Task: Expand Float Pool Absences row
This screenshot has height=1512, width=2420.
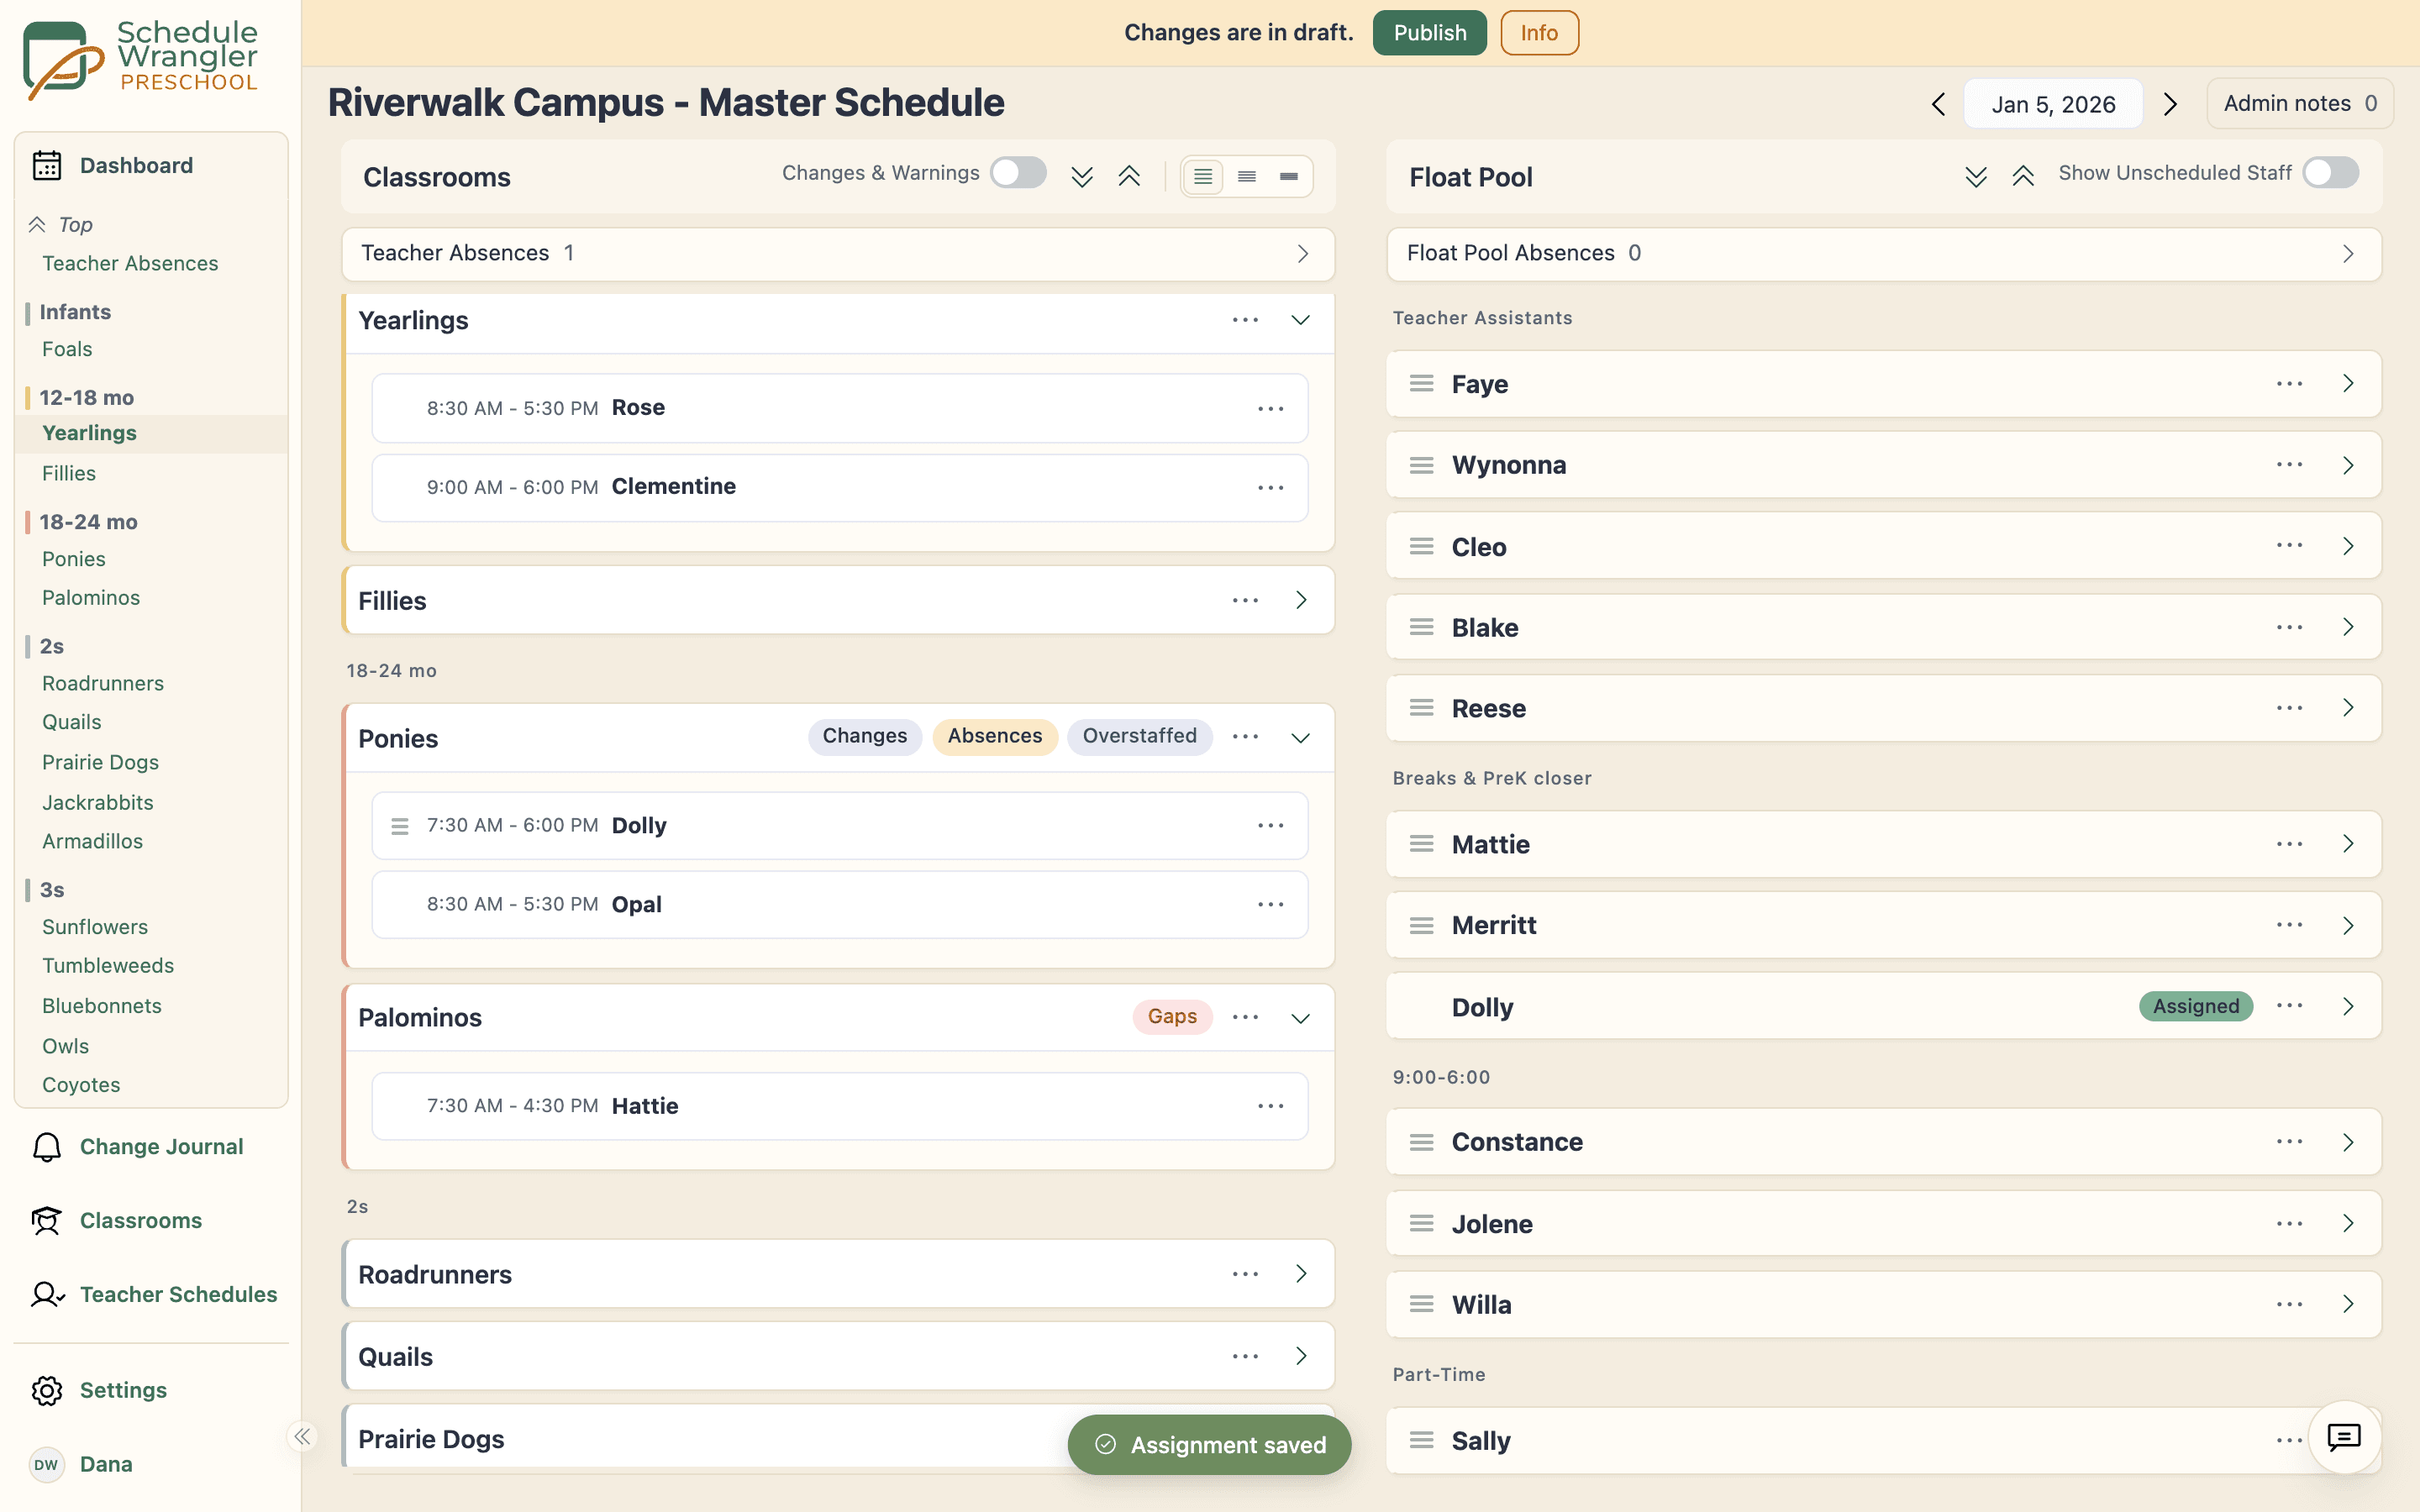Action: click(1884, 254)
